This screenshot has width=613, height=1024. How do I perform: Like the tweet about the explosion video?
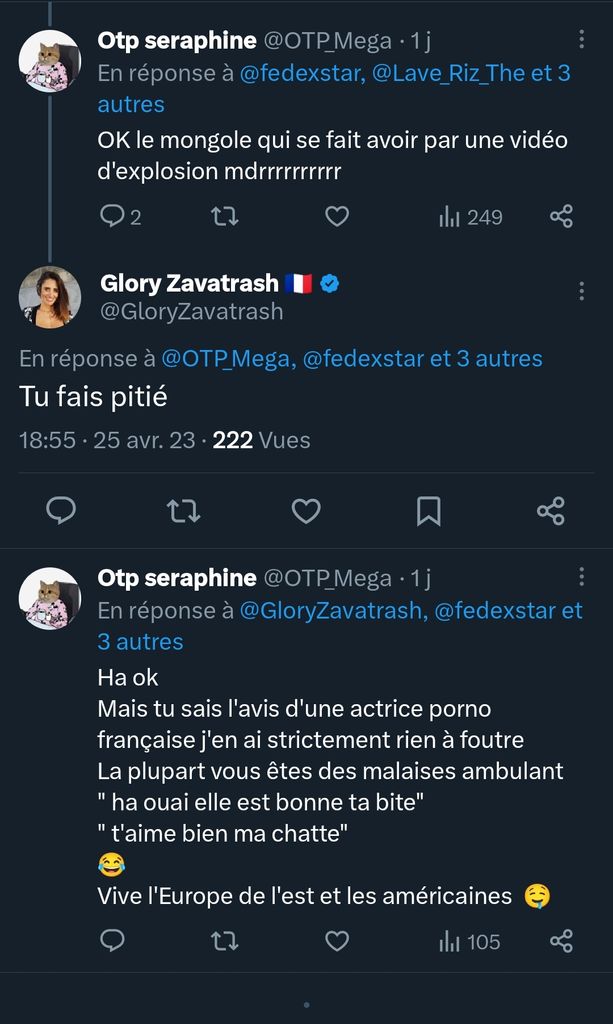[337, 216]
